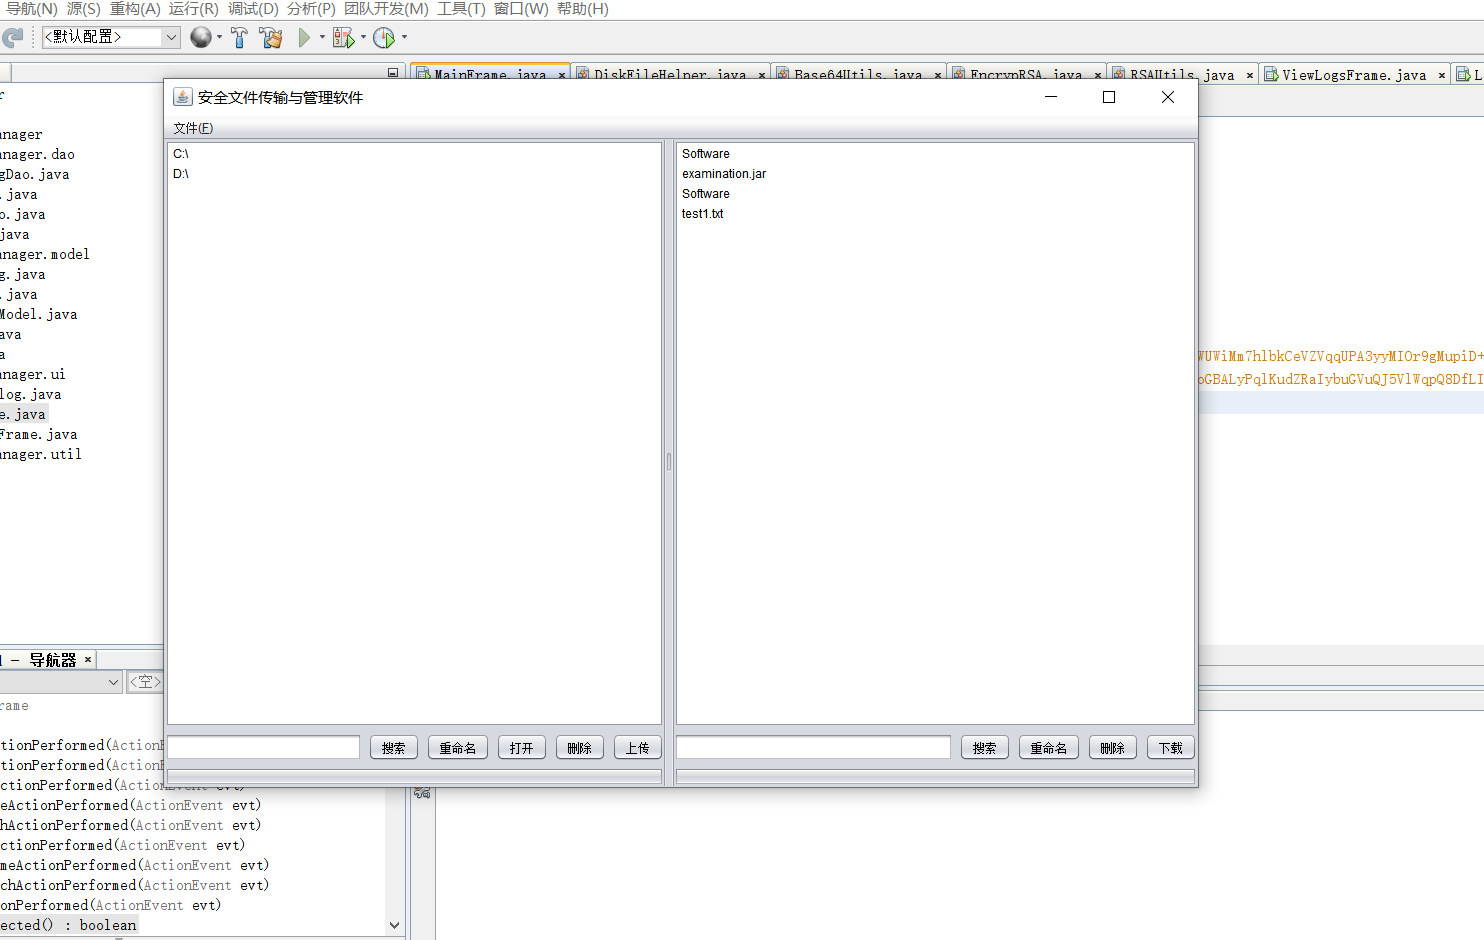Image resolution: width=1484 pixels, height=940 pixels.
Task: Click the 上传 upload button
Action: pos(637,748)
